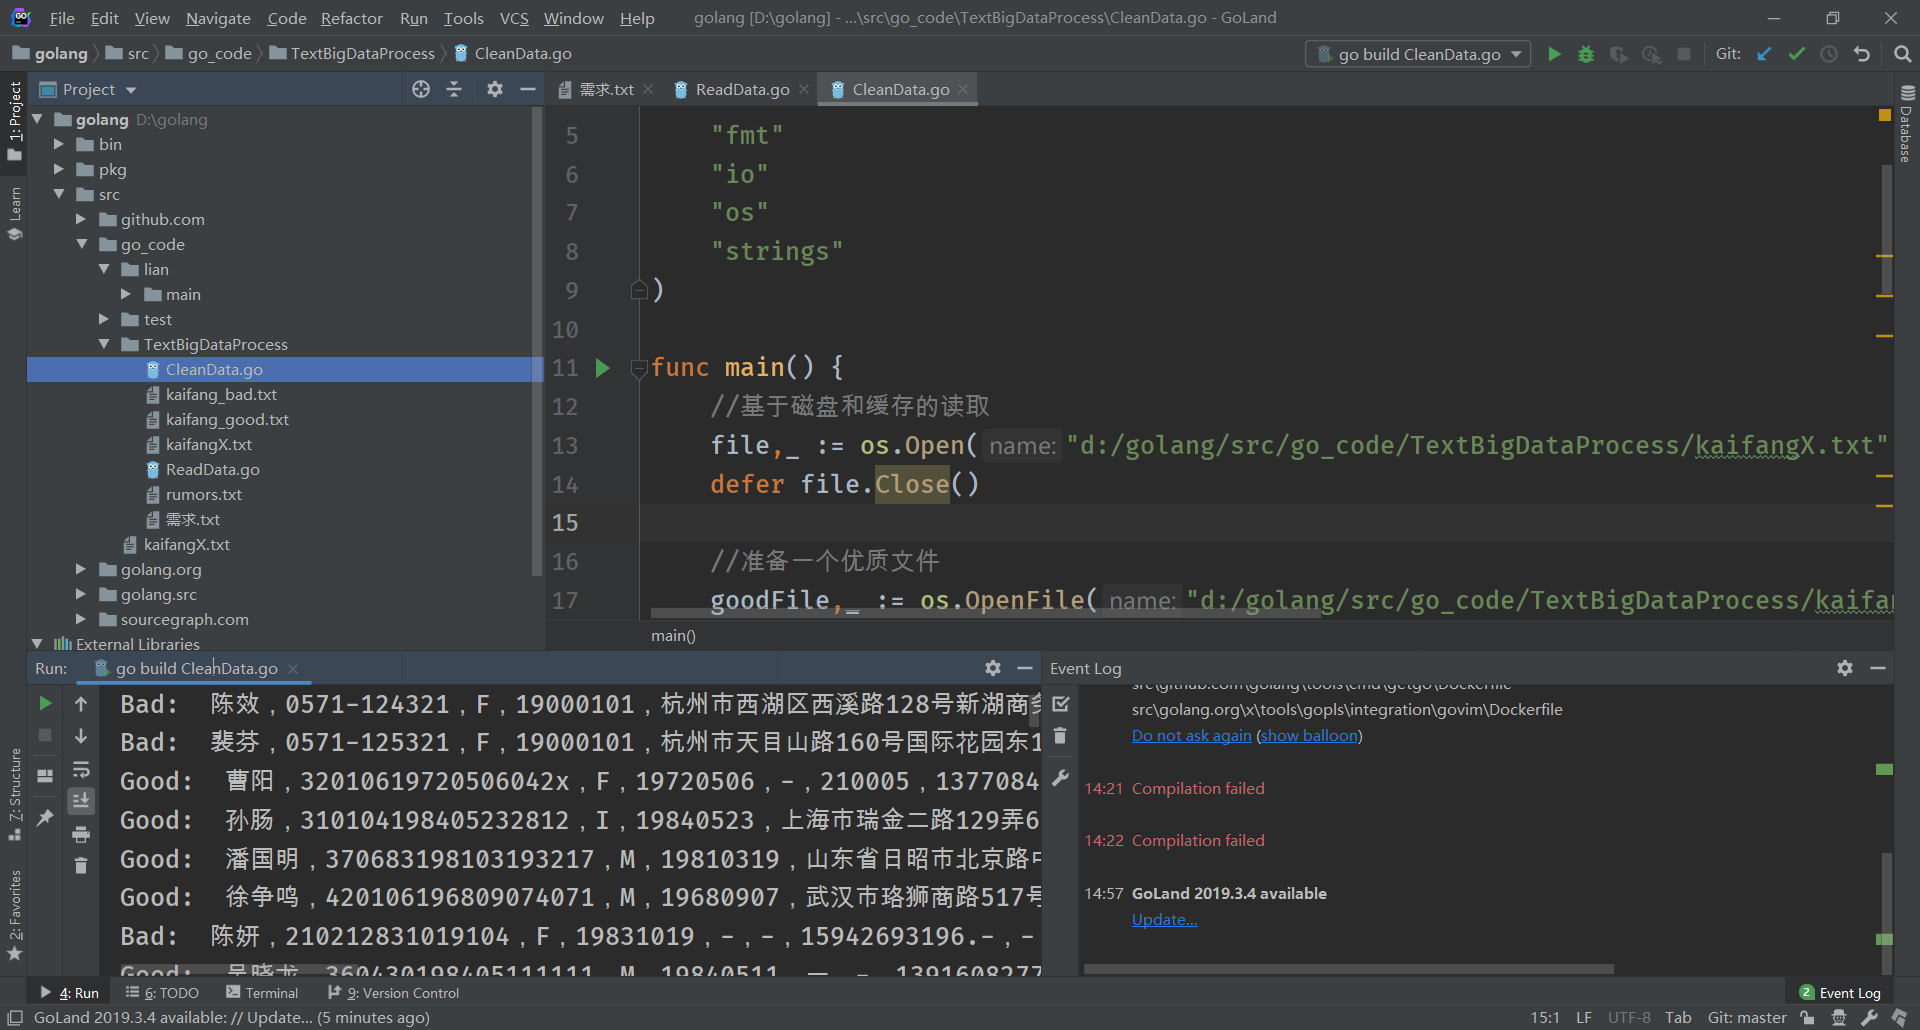1920x1030 pixels.
Task: Disable scroll-to-end in console output
Action: (x=81, y=800)
